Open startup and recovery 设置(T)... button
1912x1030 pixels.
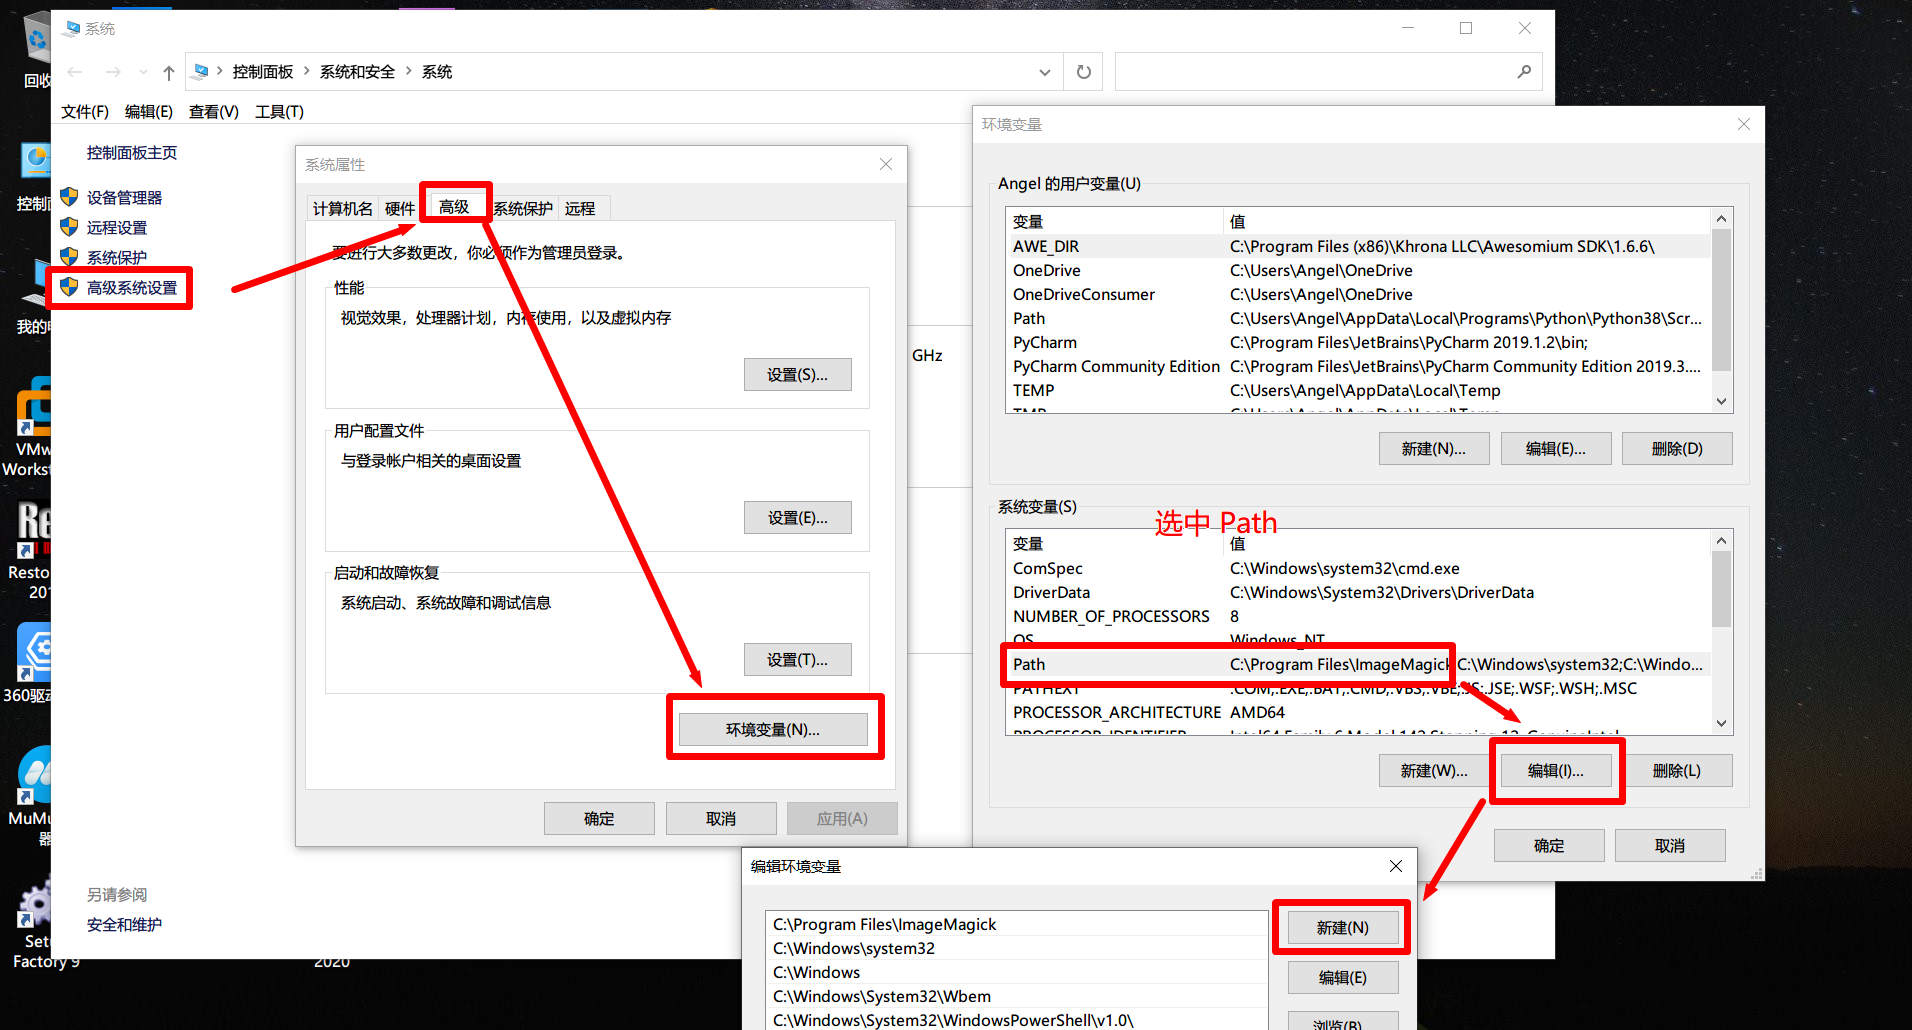(798, 660)
